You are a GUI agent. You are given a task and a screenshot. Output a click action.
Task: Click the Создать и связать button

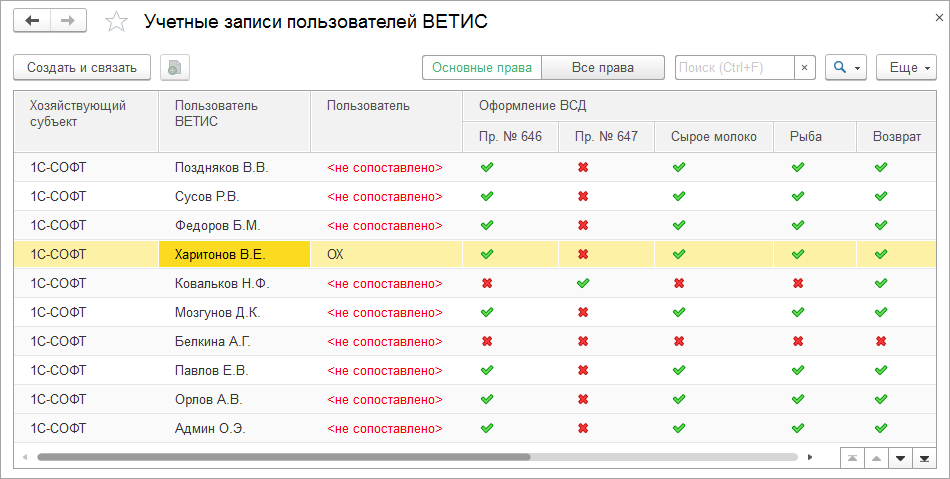pyautogui.click(x=82, y=68)
